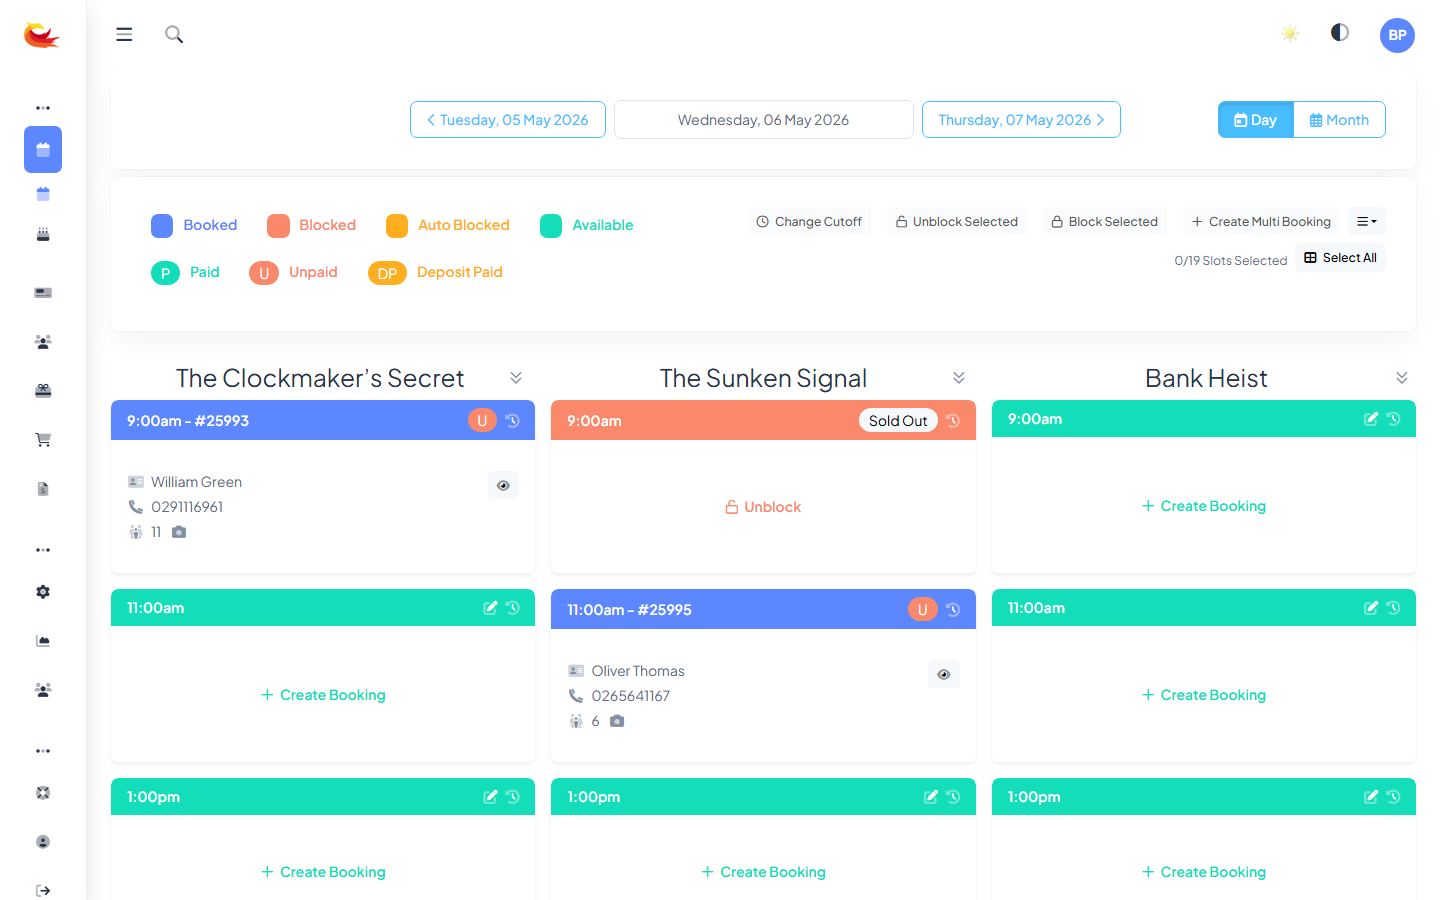Open the Wednesday, 06 May 2026 date picker
Image resolution: width=1440 pixels, height=900 pixels.
point(763,120)
